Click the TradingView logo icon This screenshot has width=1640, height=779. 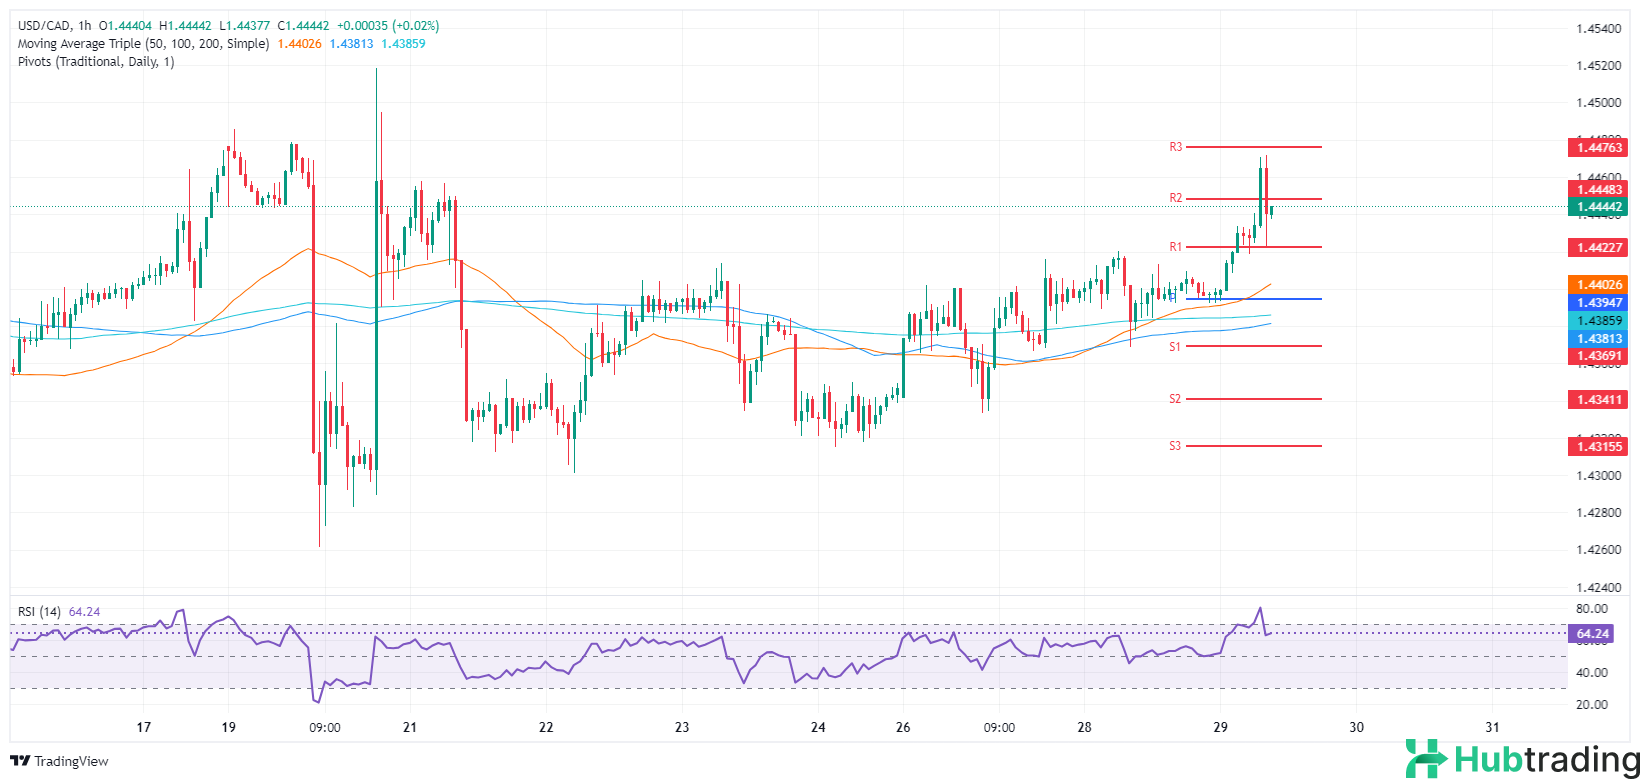pyautogui.click(x=20, y=761)
